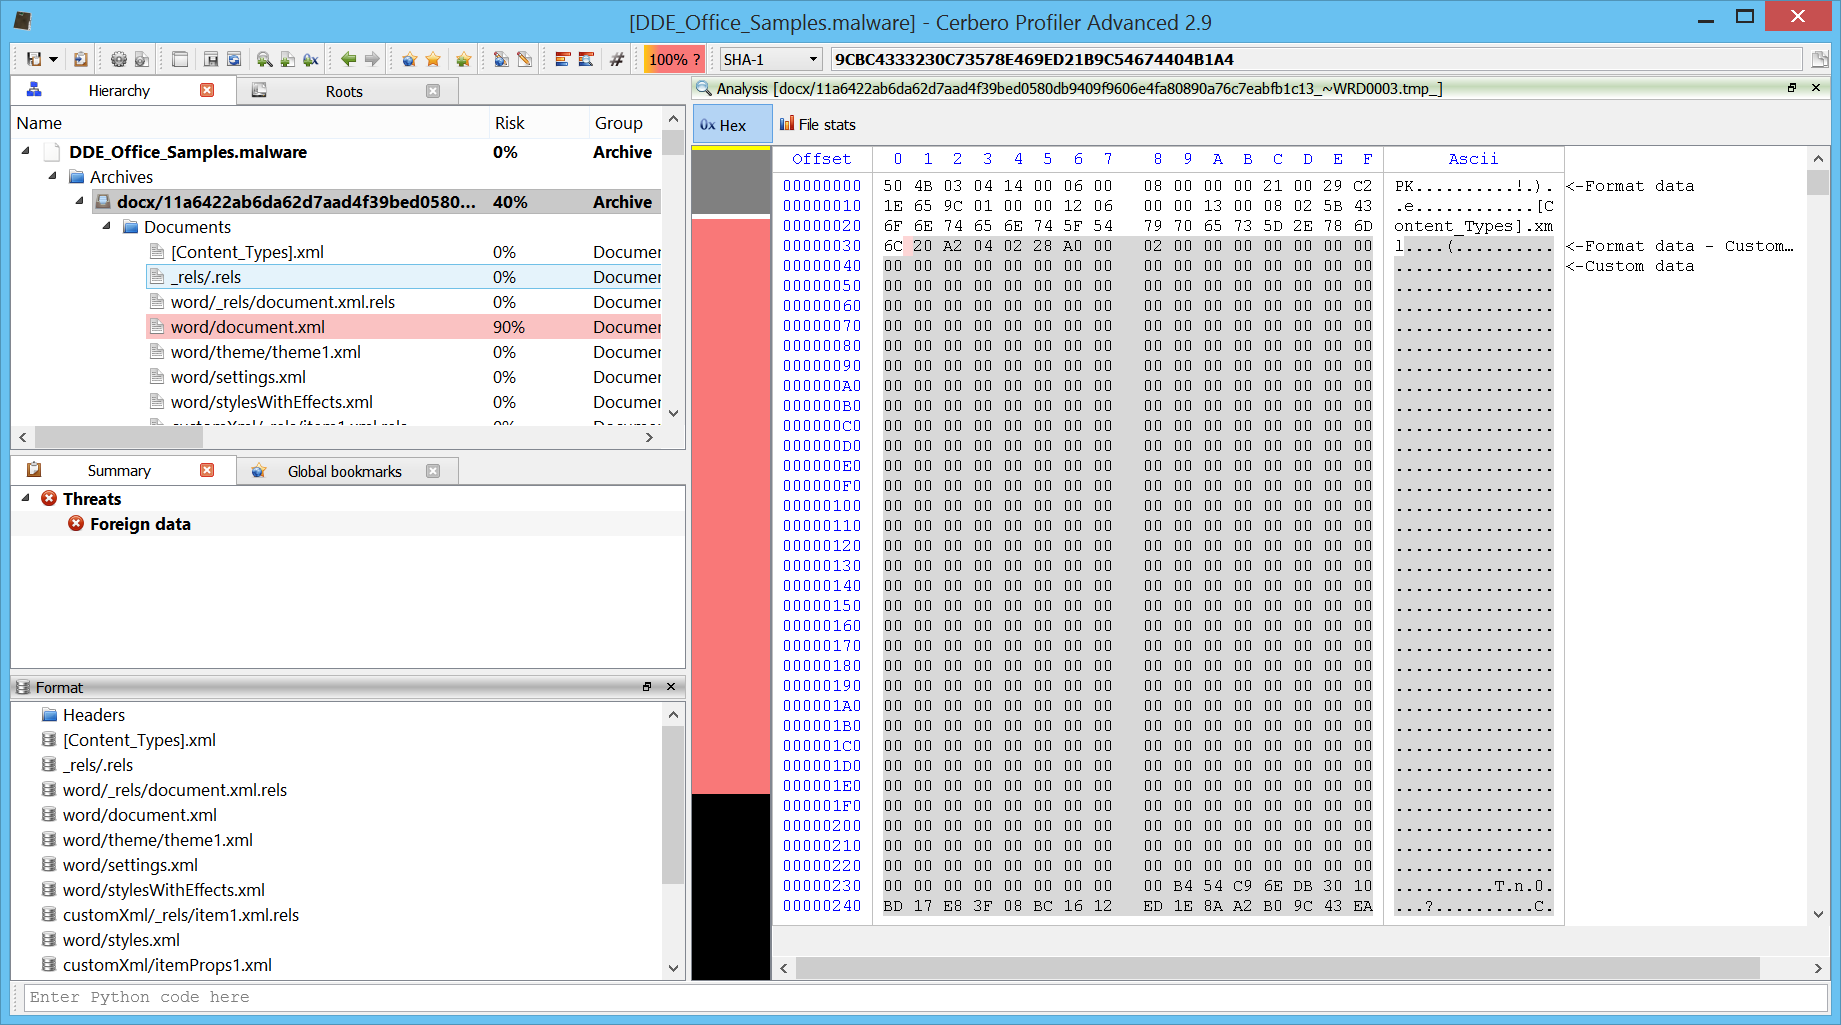Image resolution: width=1841 pixels, height=1025 pixels.
Task: Click the new blank window toolbar icon
Action: click(x=180, y=59)
